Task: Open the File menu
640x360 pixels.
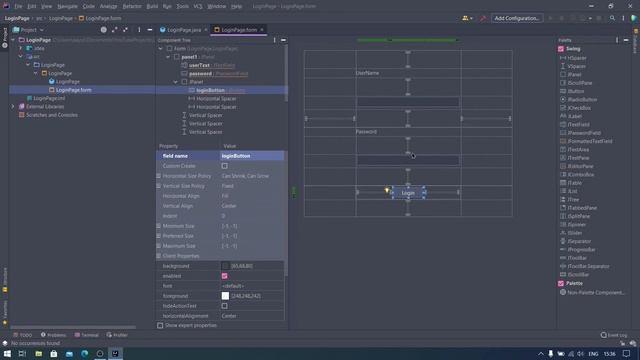Action: pyautogui.click(x=18, y=6)
